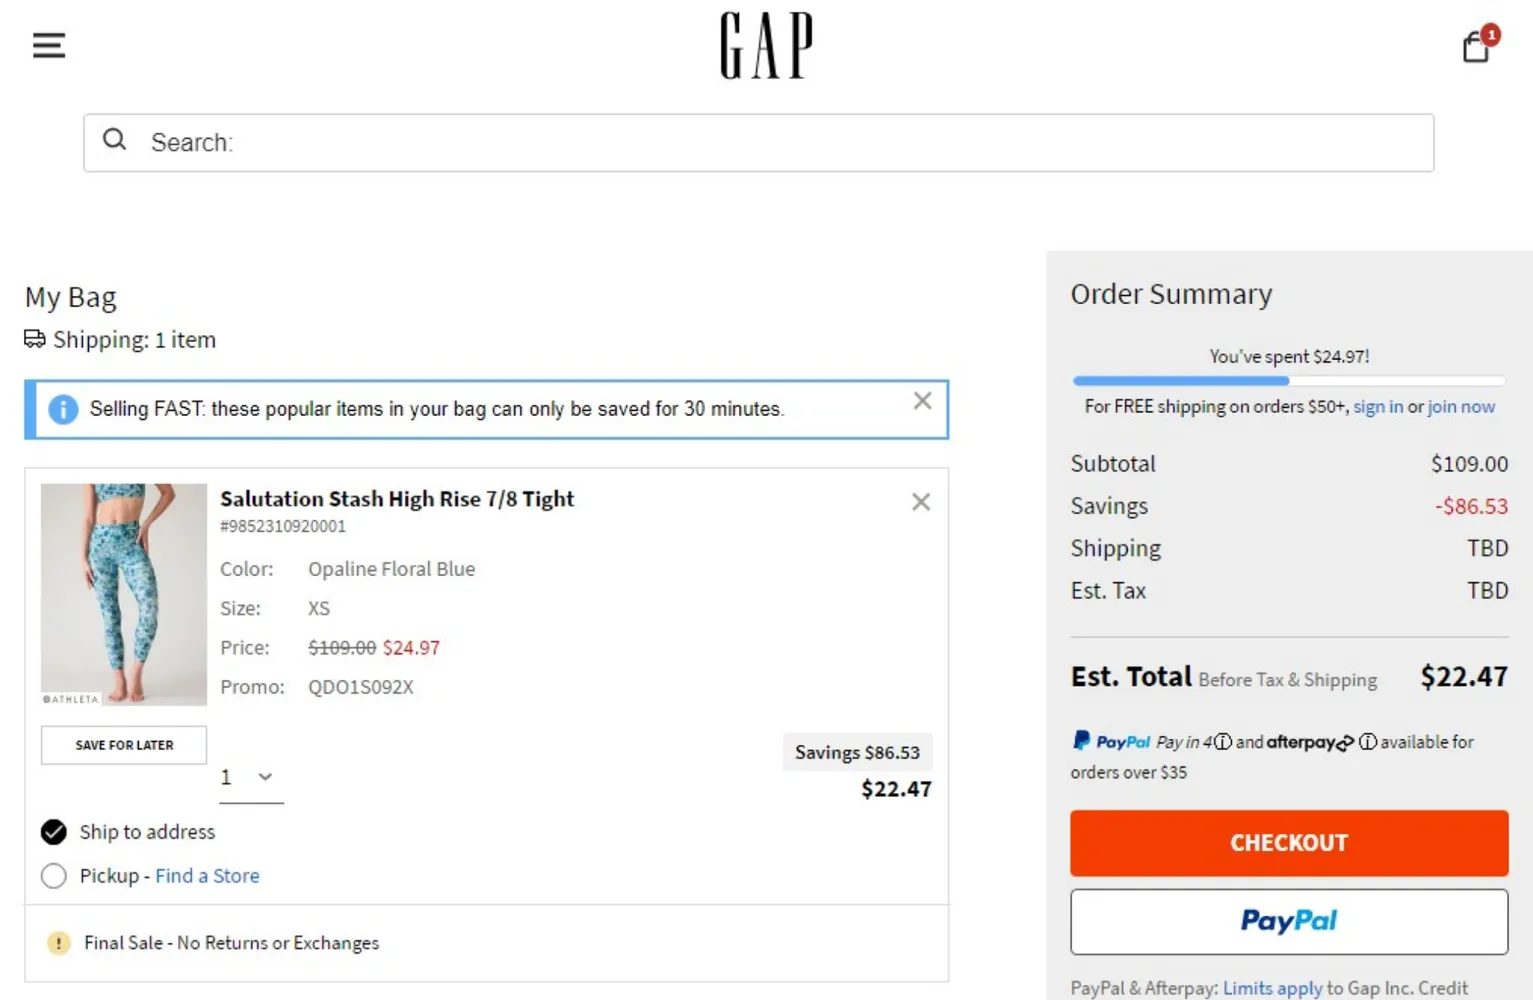The image size is (1533, 1000).
Task: Dismiss the Selling FAST notification
Action: (922, 401)
